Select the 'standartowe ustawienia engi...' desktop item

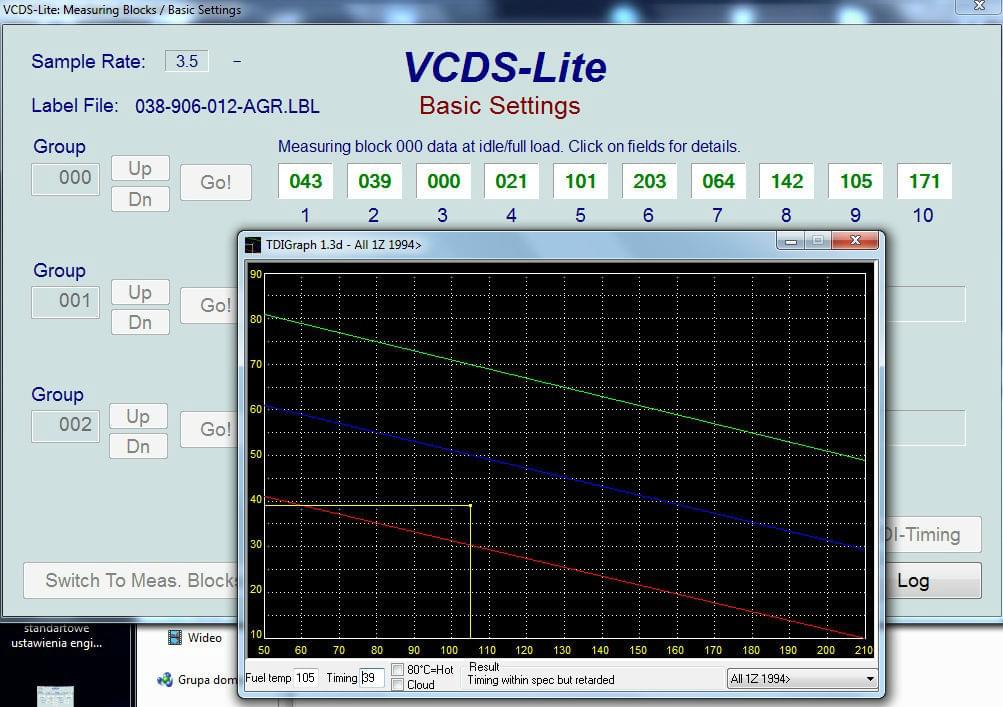click(56, 636)
